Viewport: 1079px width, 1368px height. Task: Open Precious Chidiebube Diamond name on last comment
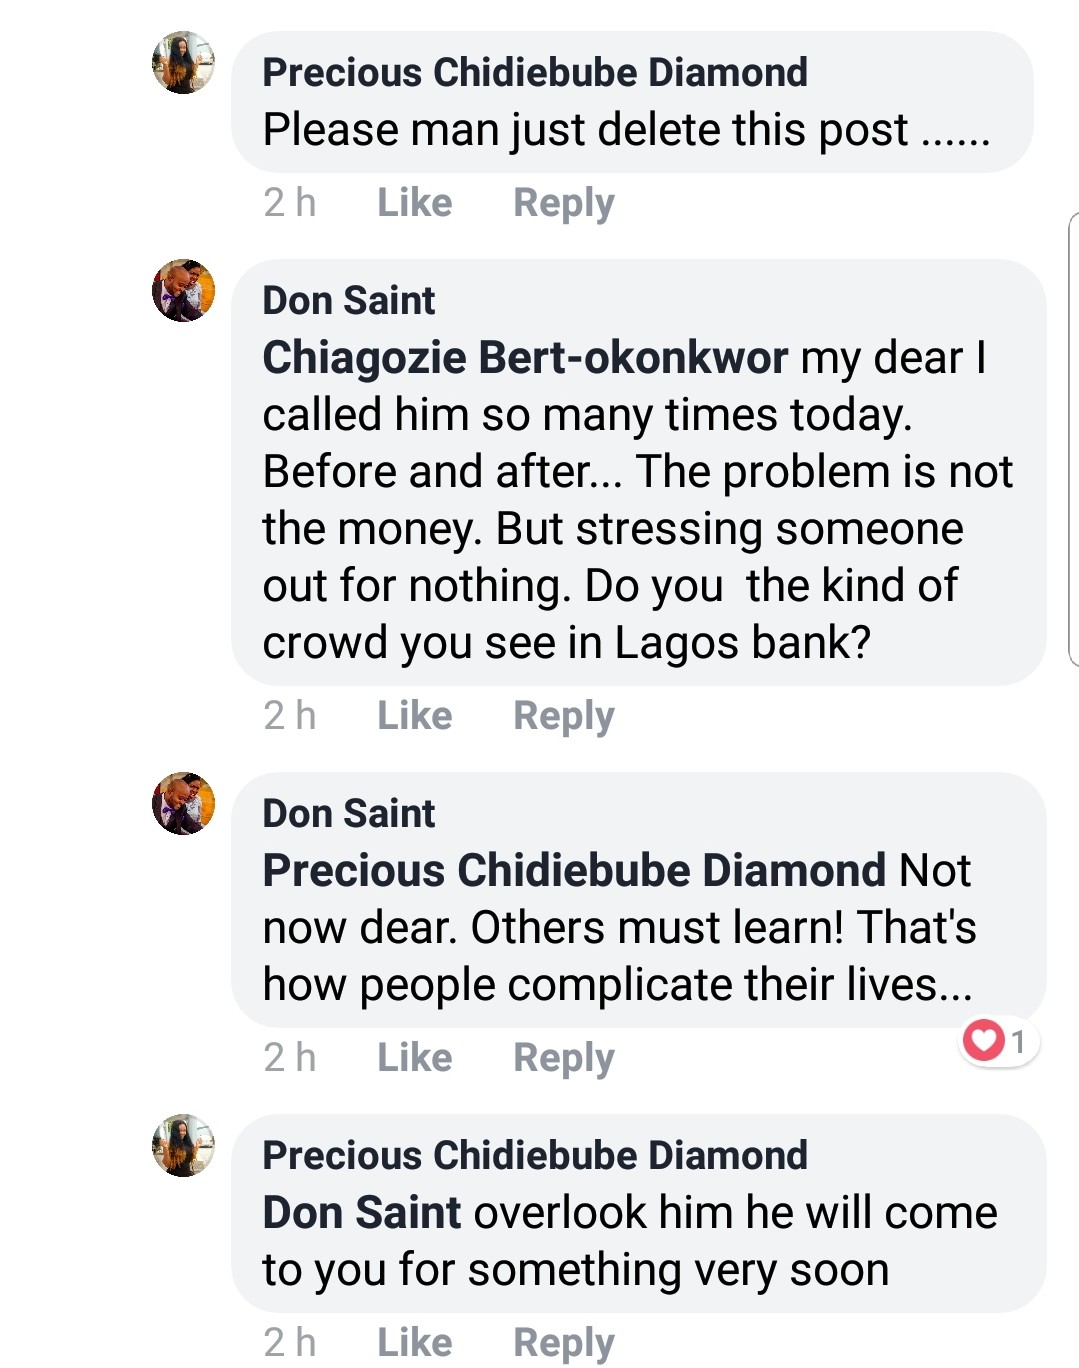[534, 1156]
